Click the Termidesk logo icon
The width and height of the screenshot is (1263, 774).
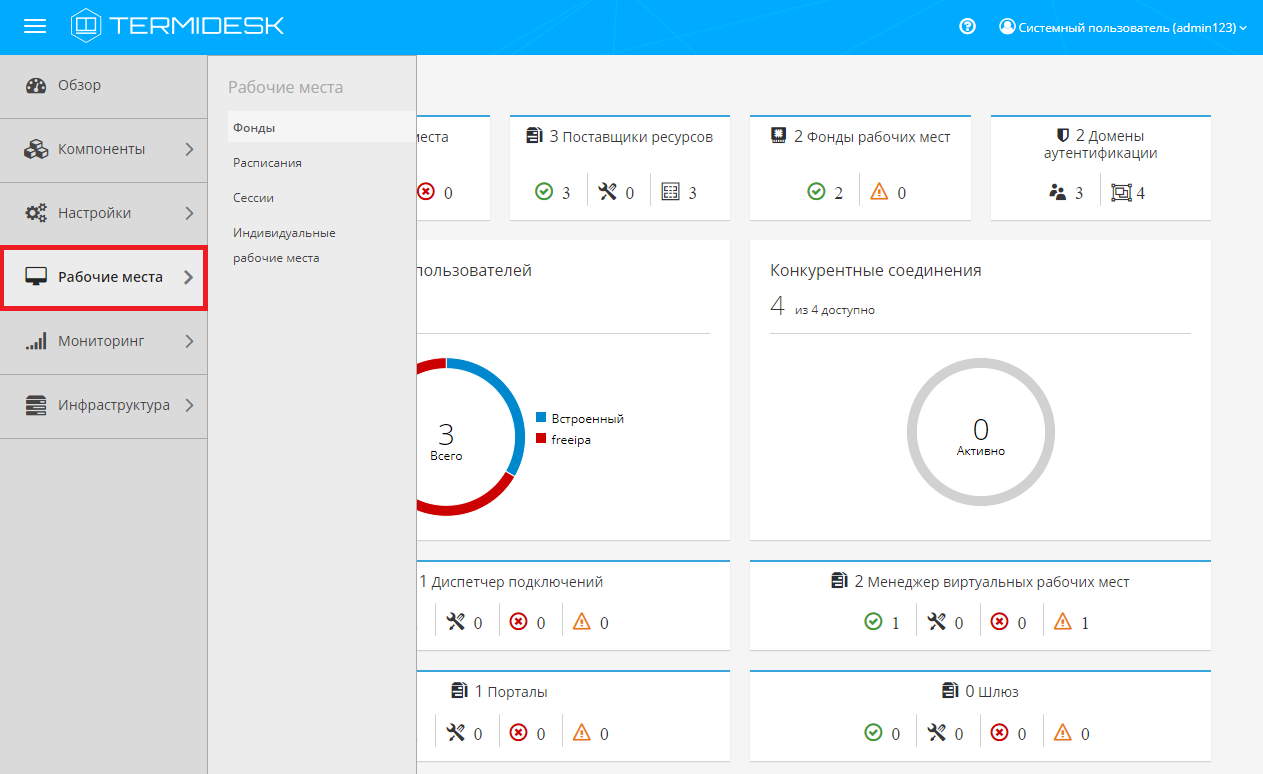coord(86,26)
